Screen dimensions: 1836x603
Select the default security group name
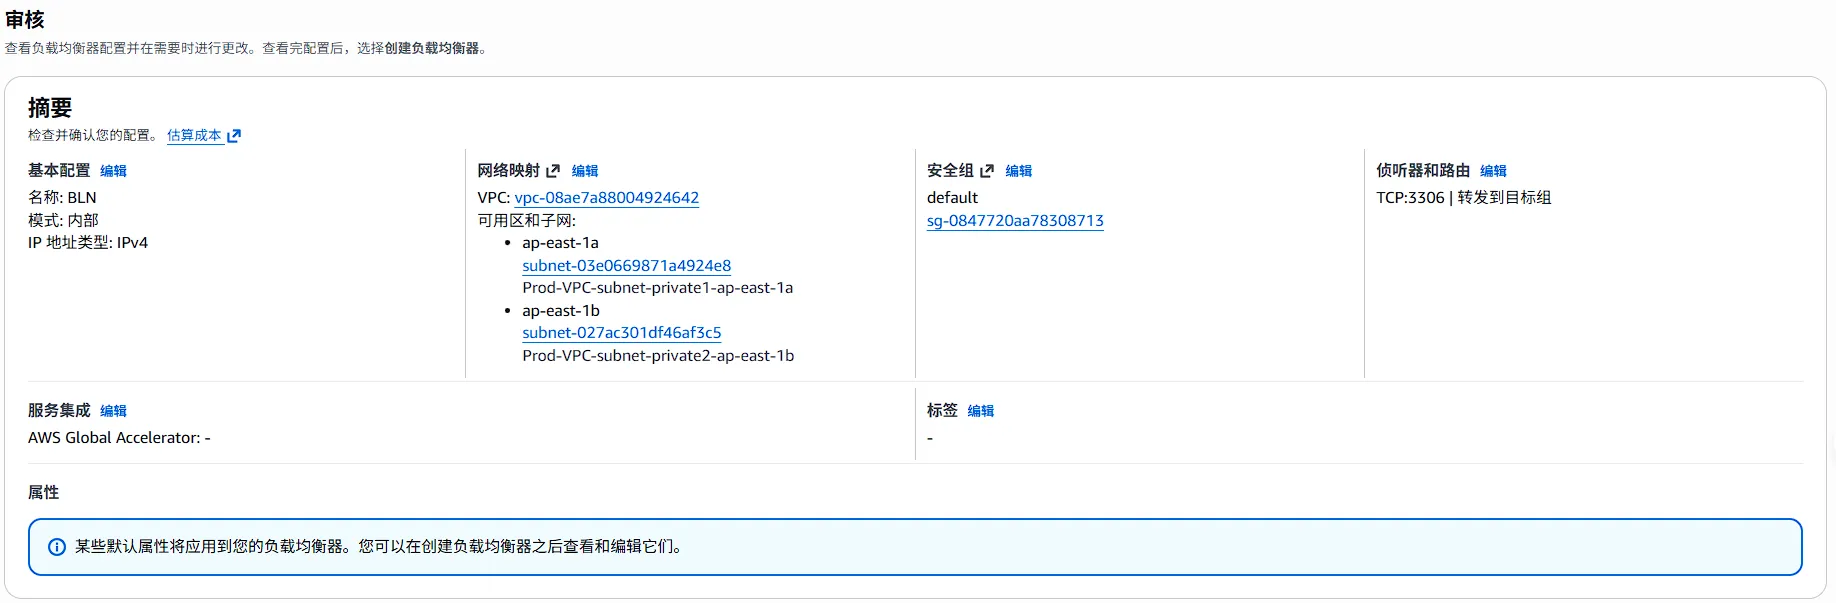(952, 198)
